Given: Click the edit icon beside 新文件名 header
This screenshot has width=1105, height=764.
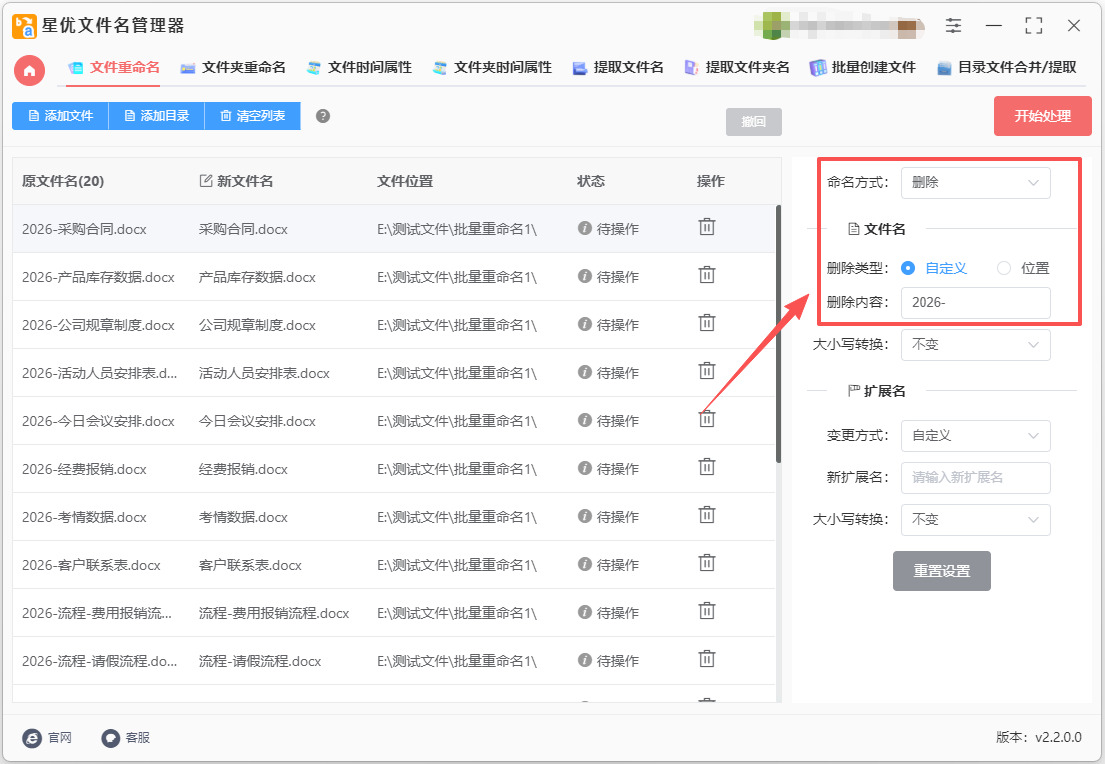Looking at the screenshot, I should [206, 181].
